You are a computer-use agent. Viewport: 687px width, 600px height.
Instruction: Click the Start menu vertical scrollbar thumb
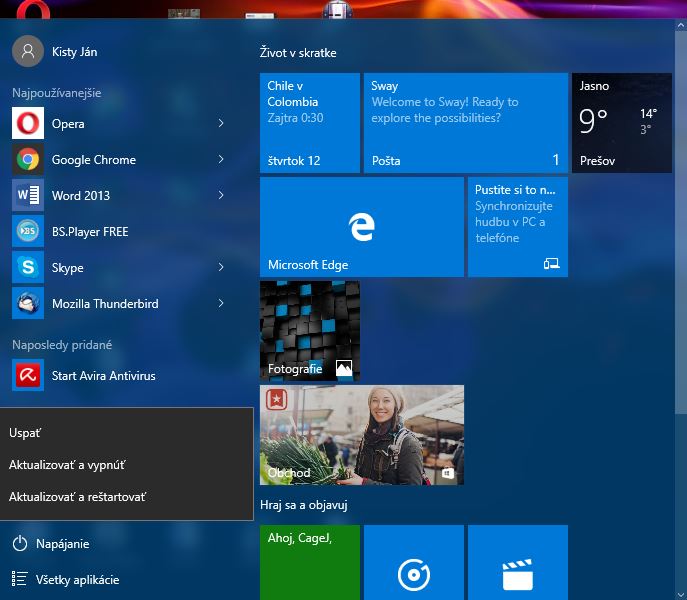coord(681,221)
